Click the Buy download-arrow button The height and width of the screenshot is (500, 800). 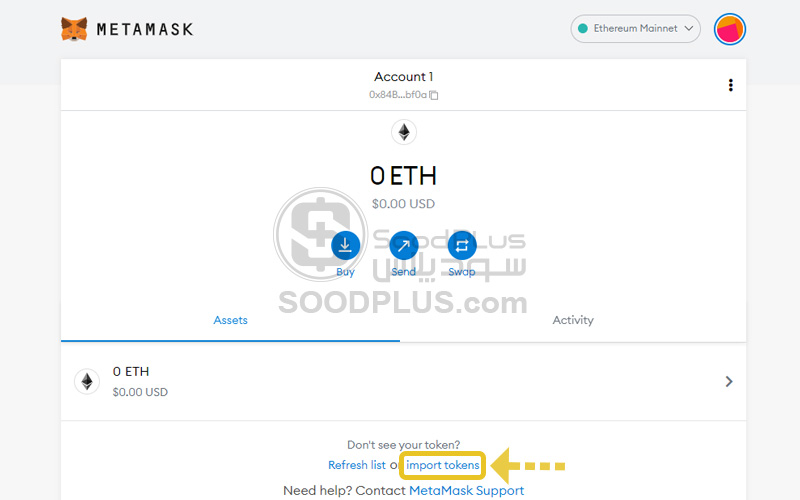pyautogui.click(x=345, y=245)
